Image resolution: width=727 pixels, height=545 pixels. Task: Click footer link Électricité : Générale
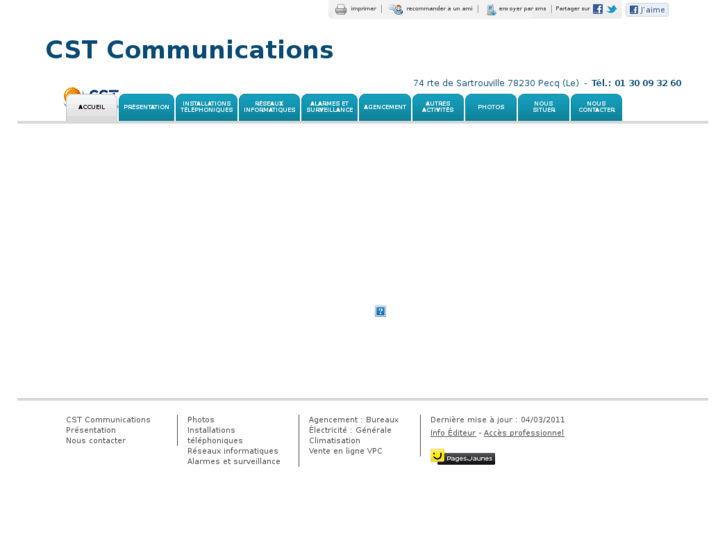point(350,430)
